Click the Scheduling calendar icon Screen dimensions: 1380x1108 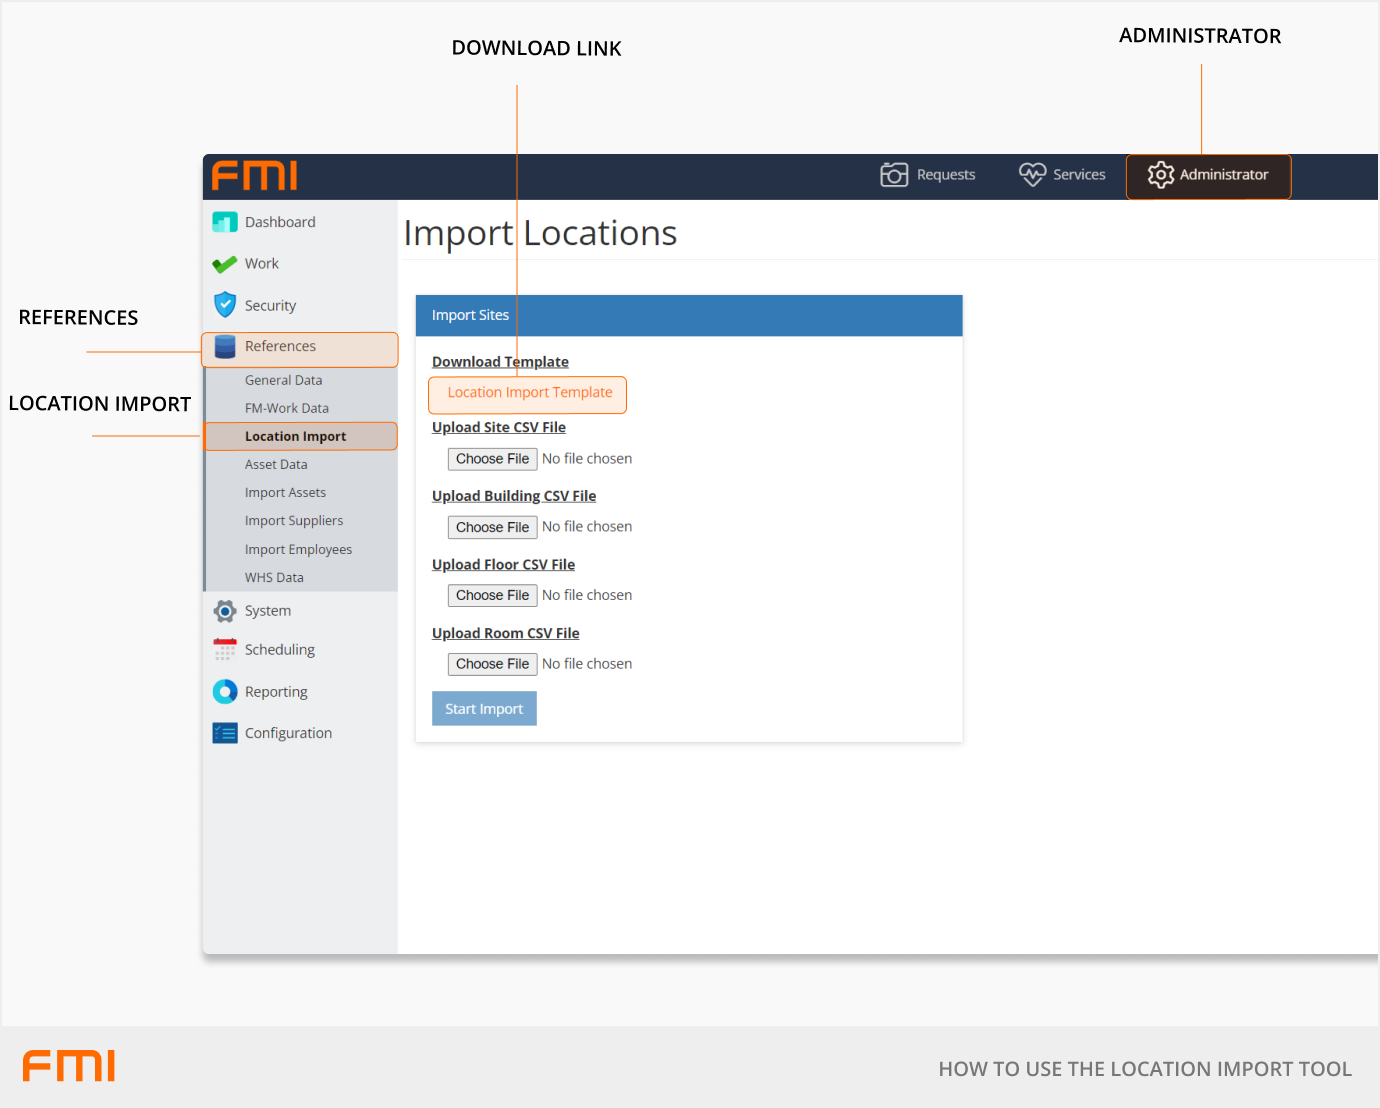(x=225, y=650)
